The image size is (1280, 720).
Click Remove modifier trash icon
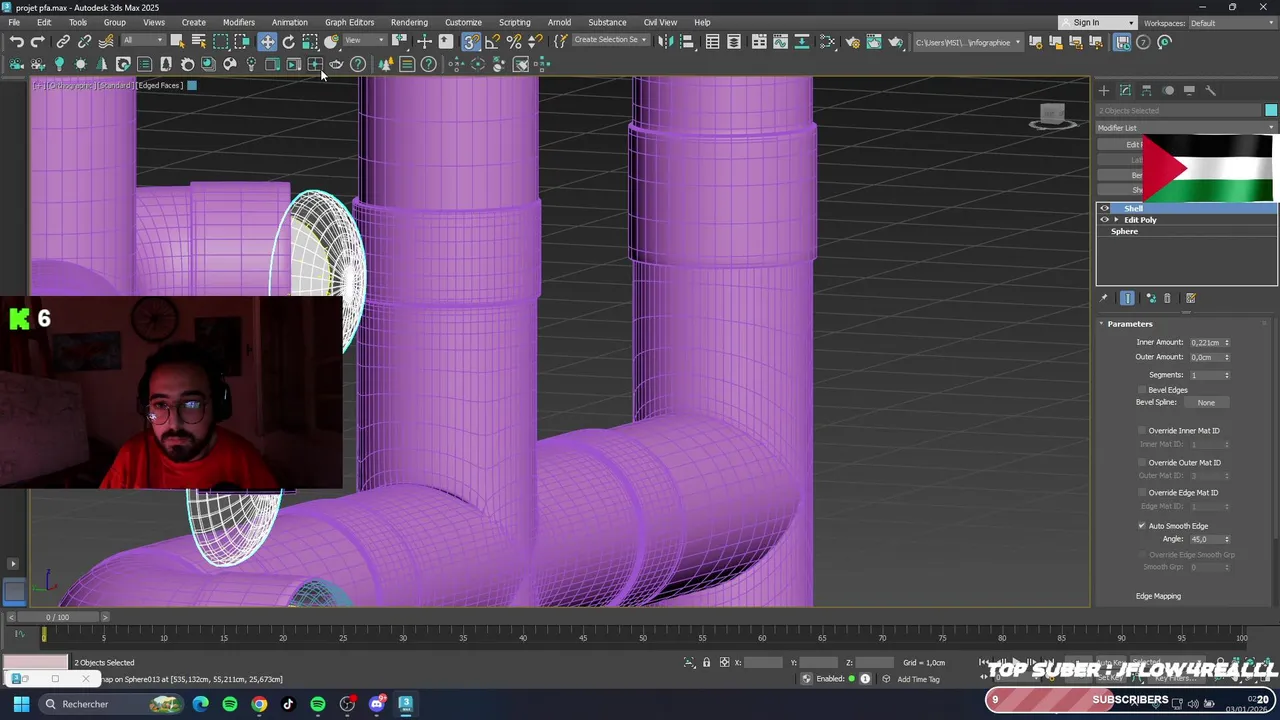(x=1167, y=298)
